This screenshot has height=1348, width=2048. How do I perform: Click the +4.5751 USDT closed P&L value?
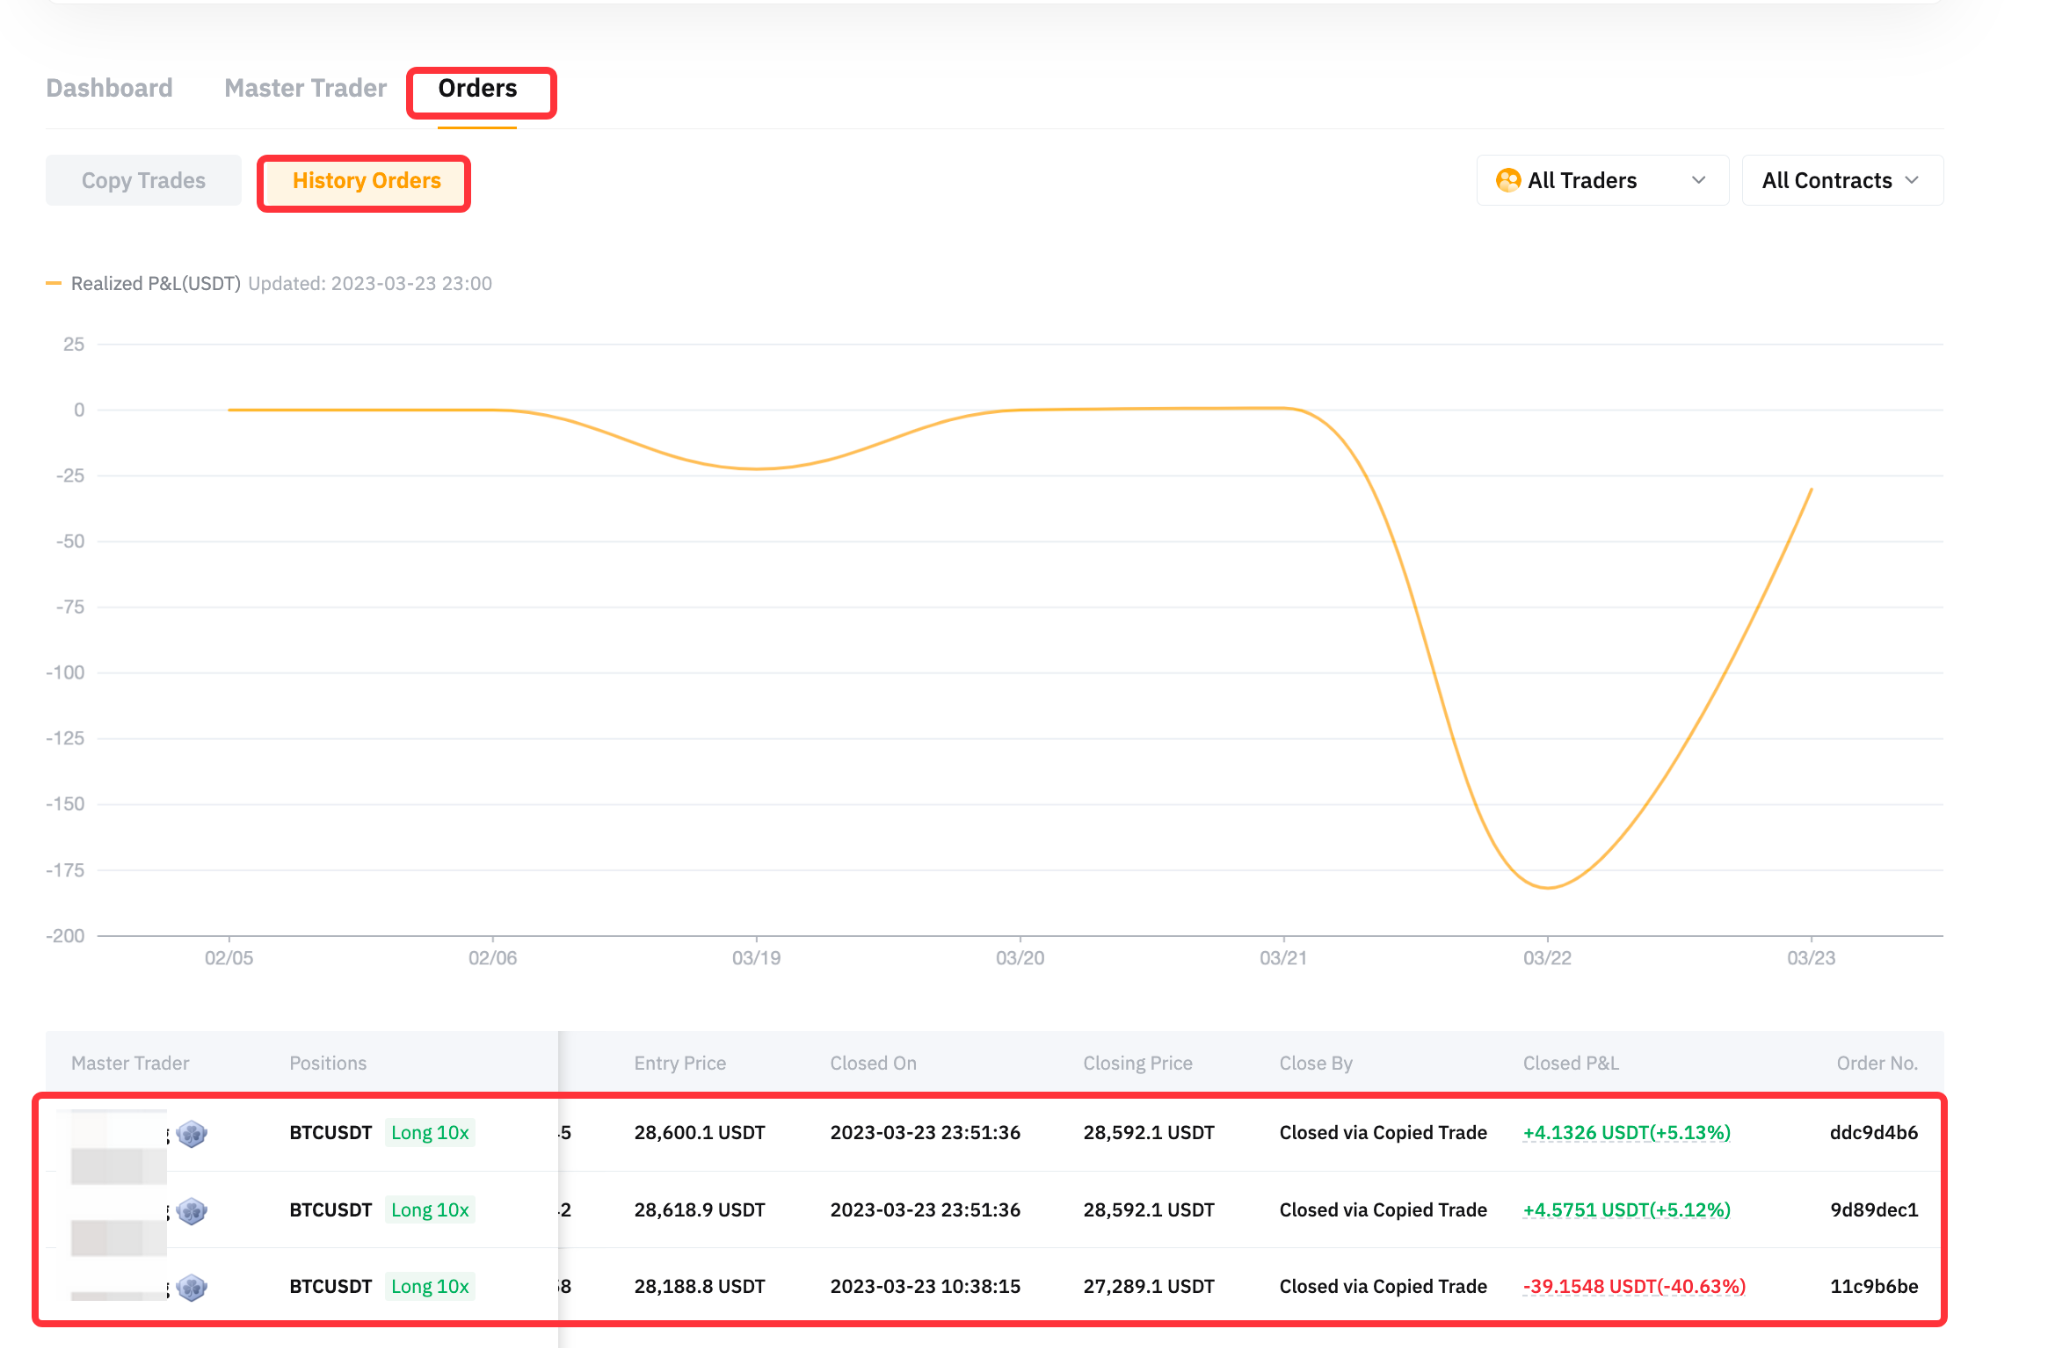(x=1626, y=1209)
